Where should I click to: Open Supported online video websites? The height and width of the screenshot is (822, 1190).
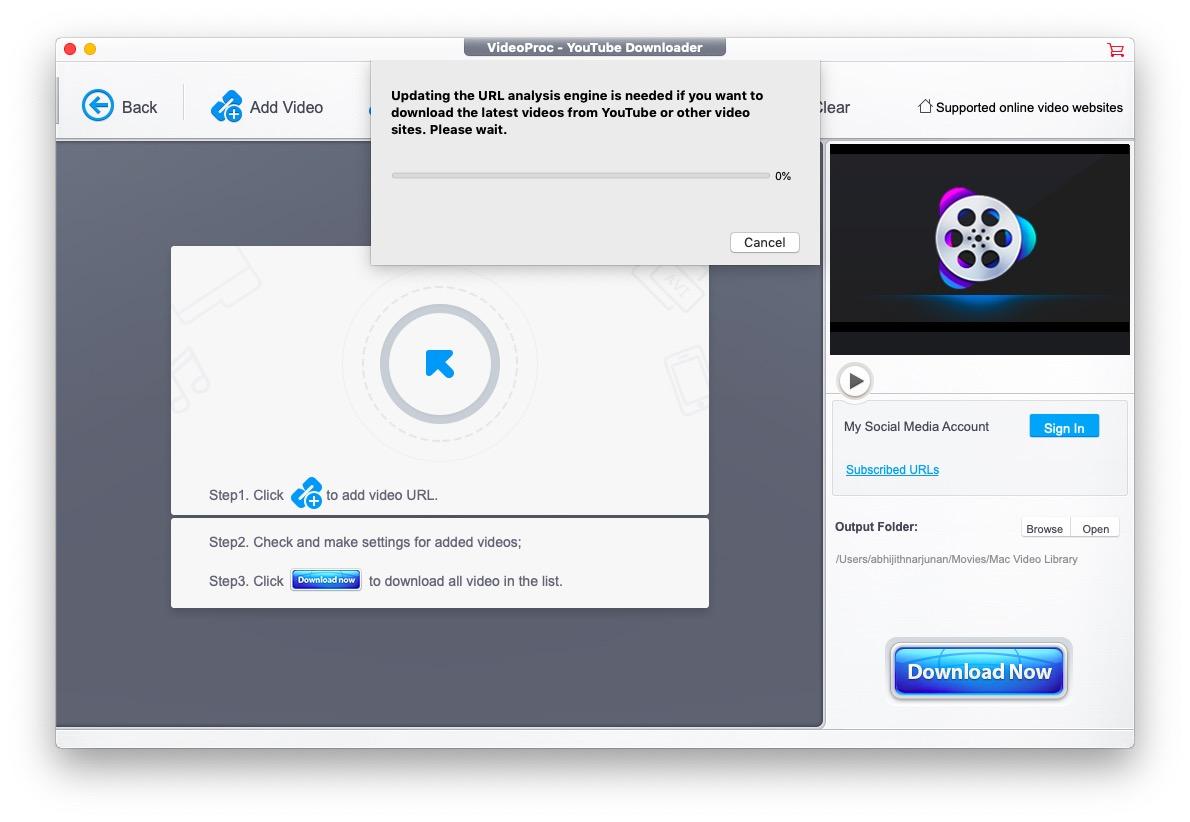(x=1029, y=108)
